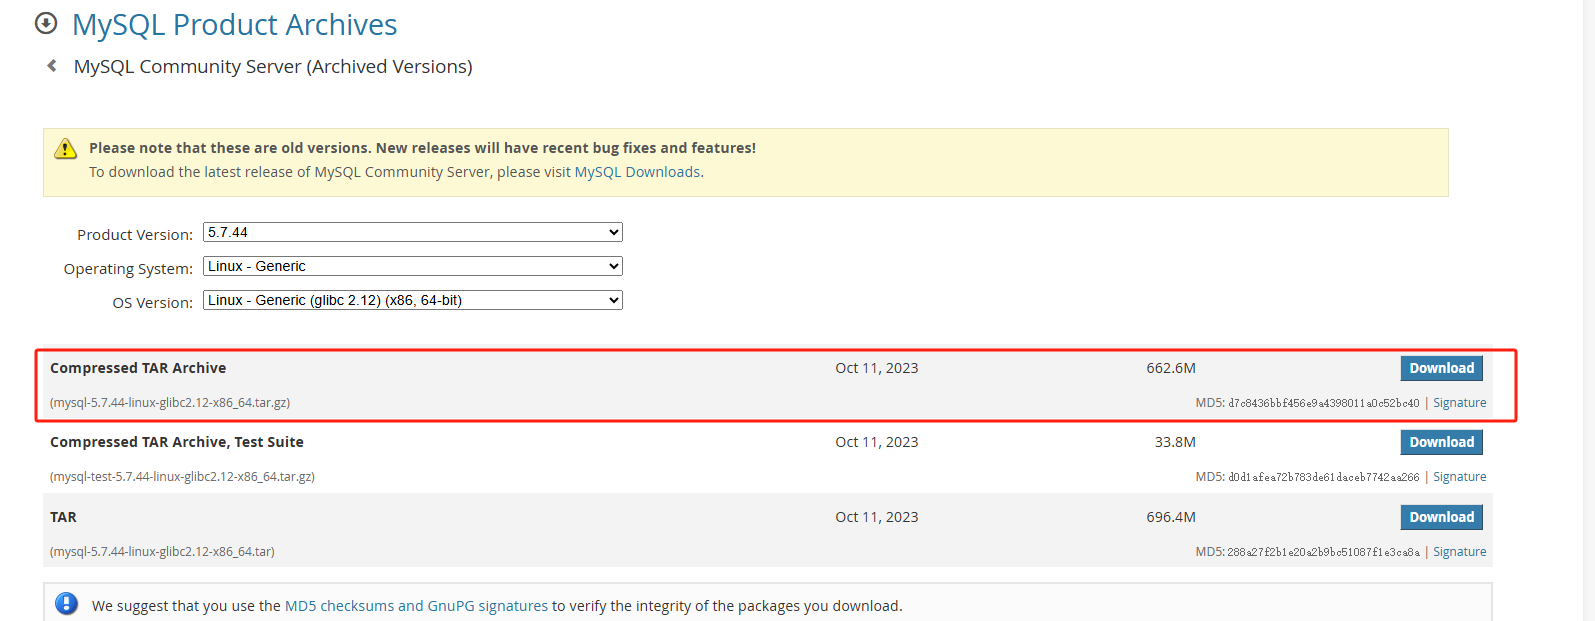Open Signature link for mysql-test-5.7.44 tar.gz
Viewport: 1595px width, 621px height.
tap(1459, 477)
